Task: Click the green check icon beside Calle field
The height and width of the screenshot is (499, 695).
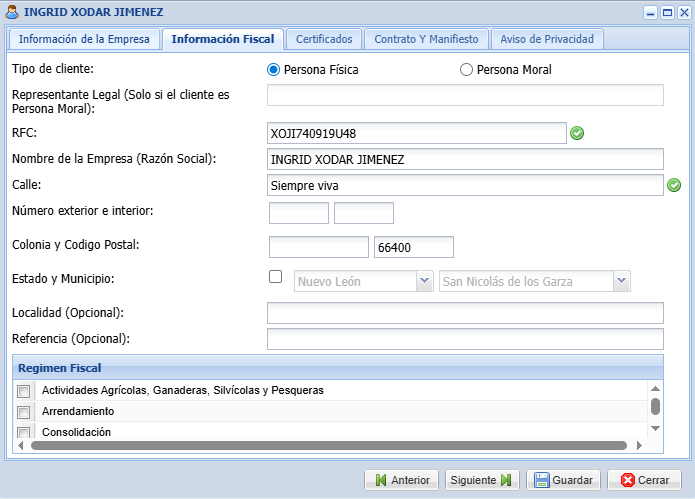Action: point(674,185)
